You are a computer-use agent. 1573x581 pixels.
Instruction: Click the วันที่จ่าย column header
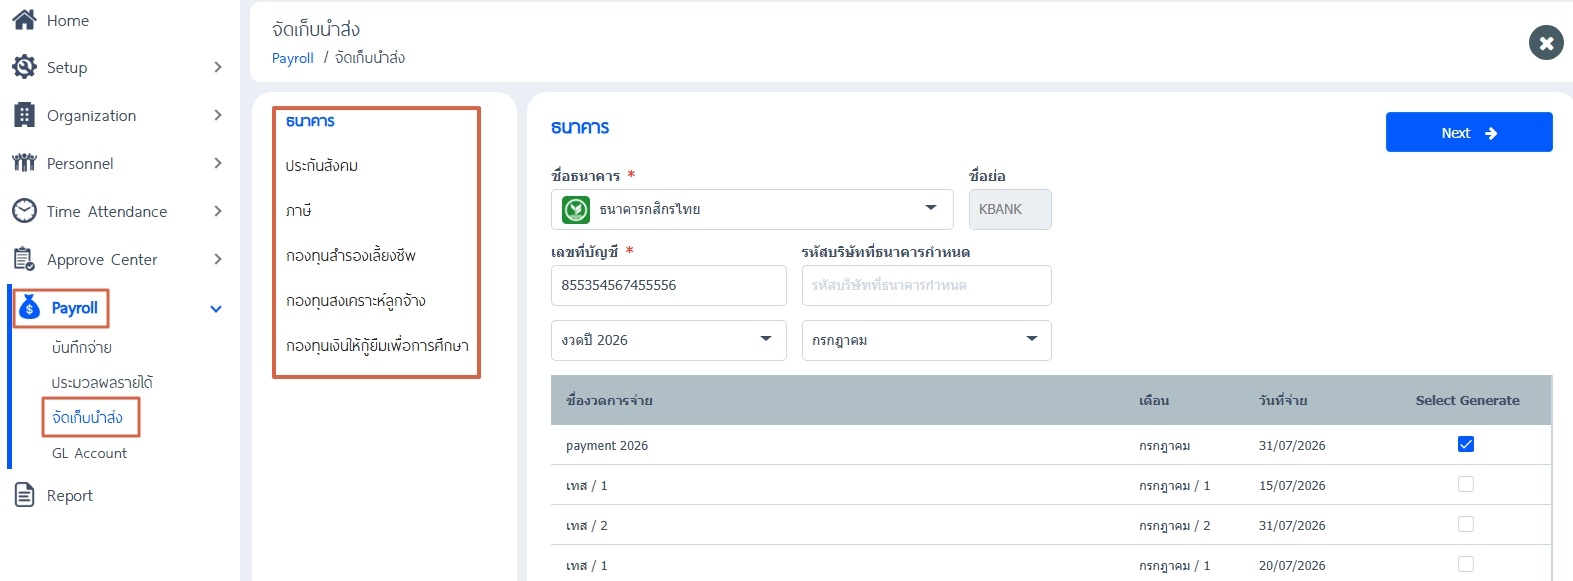[1283, 400]
